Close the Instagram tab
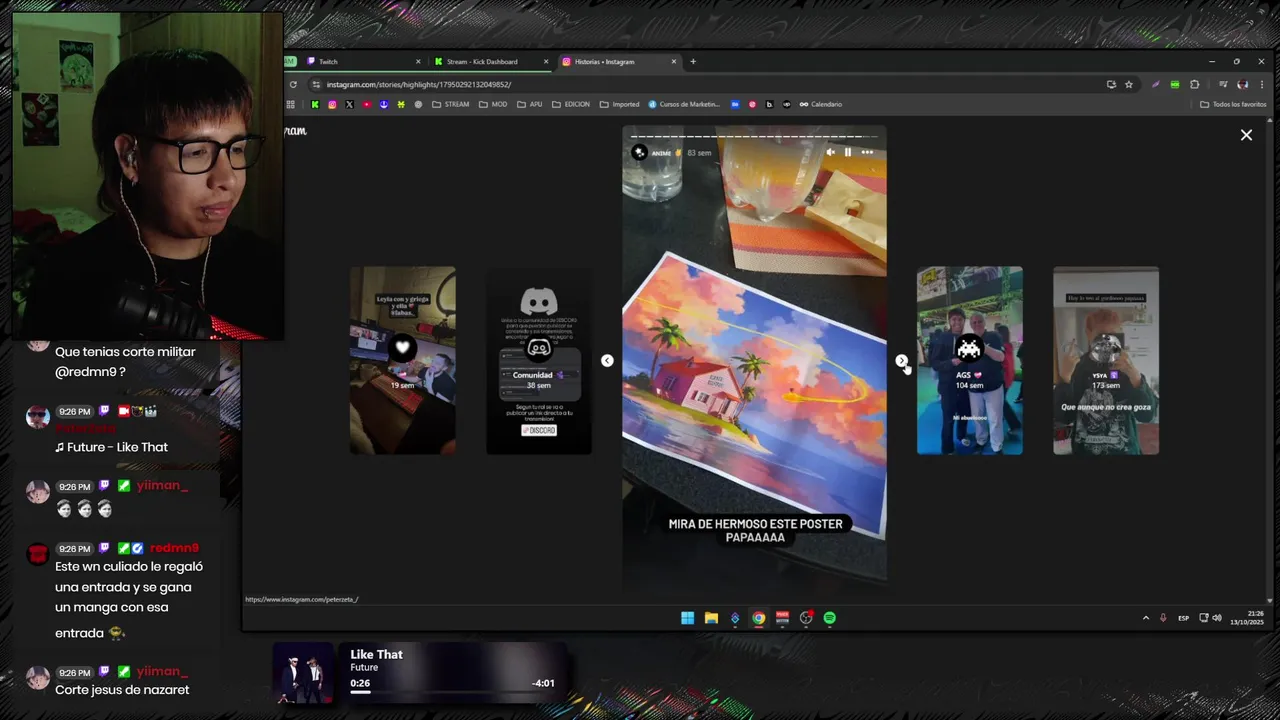Image resolution: width=1280 pixels, height=720 pixels. [x=674, y=62]
